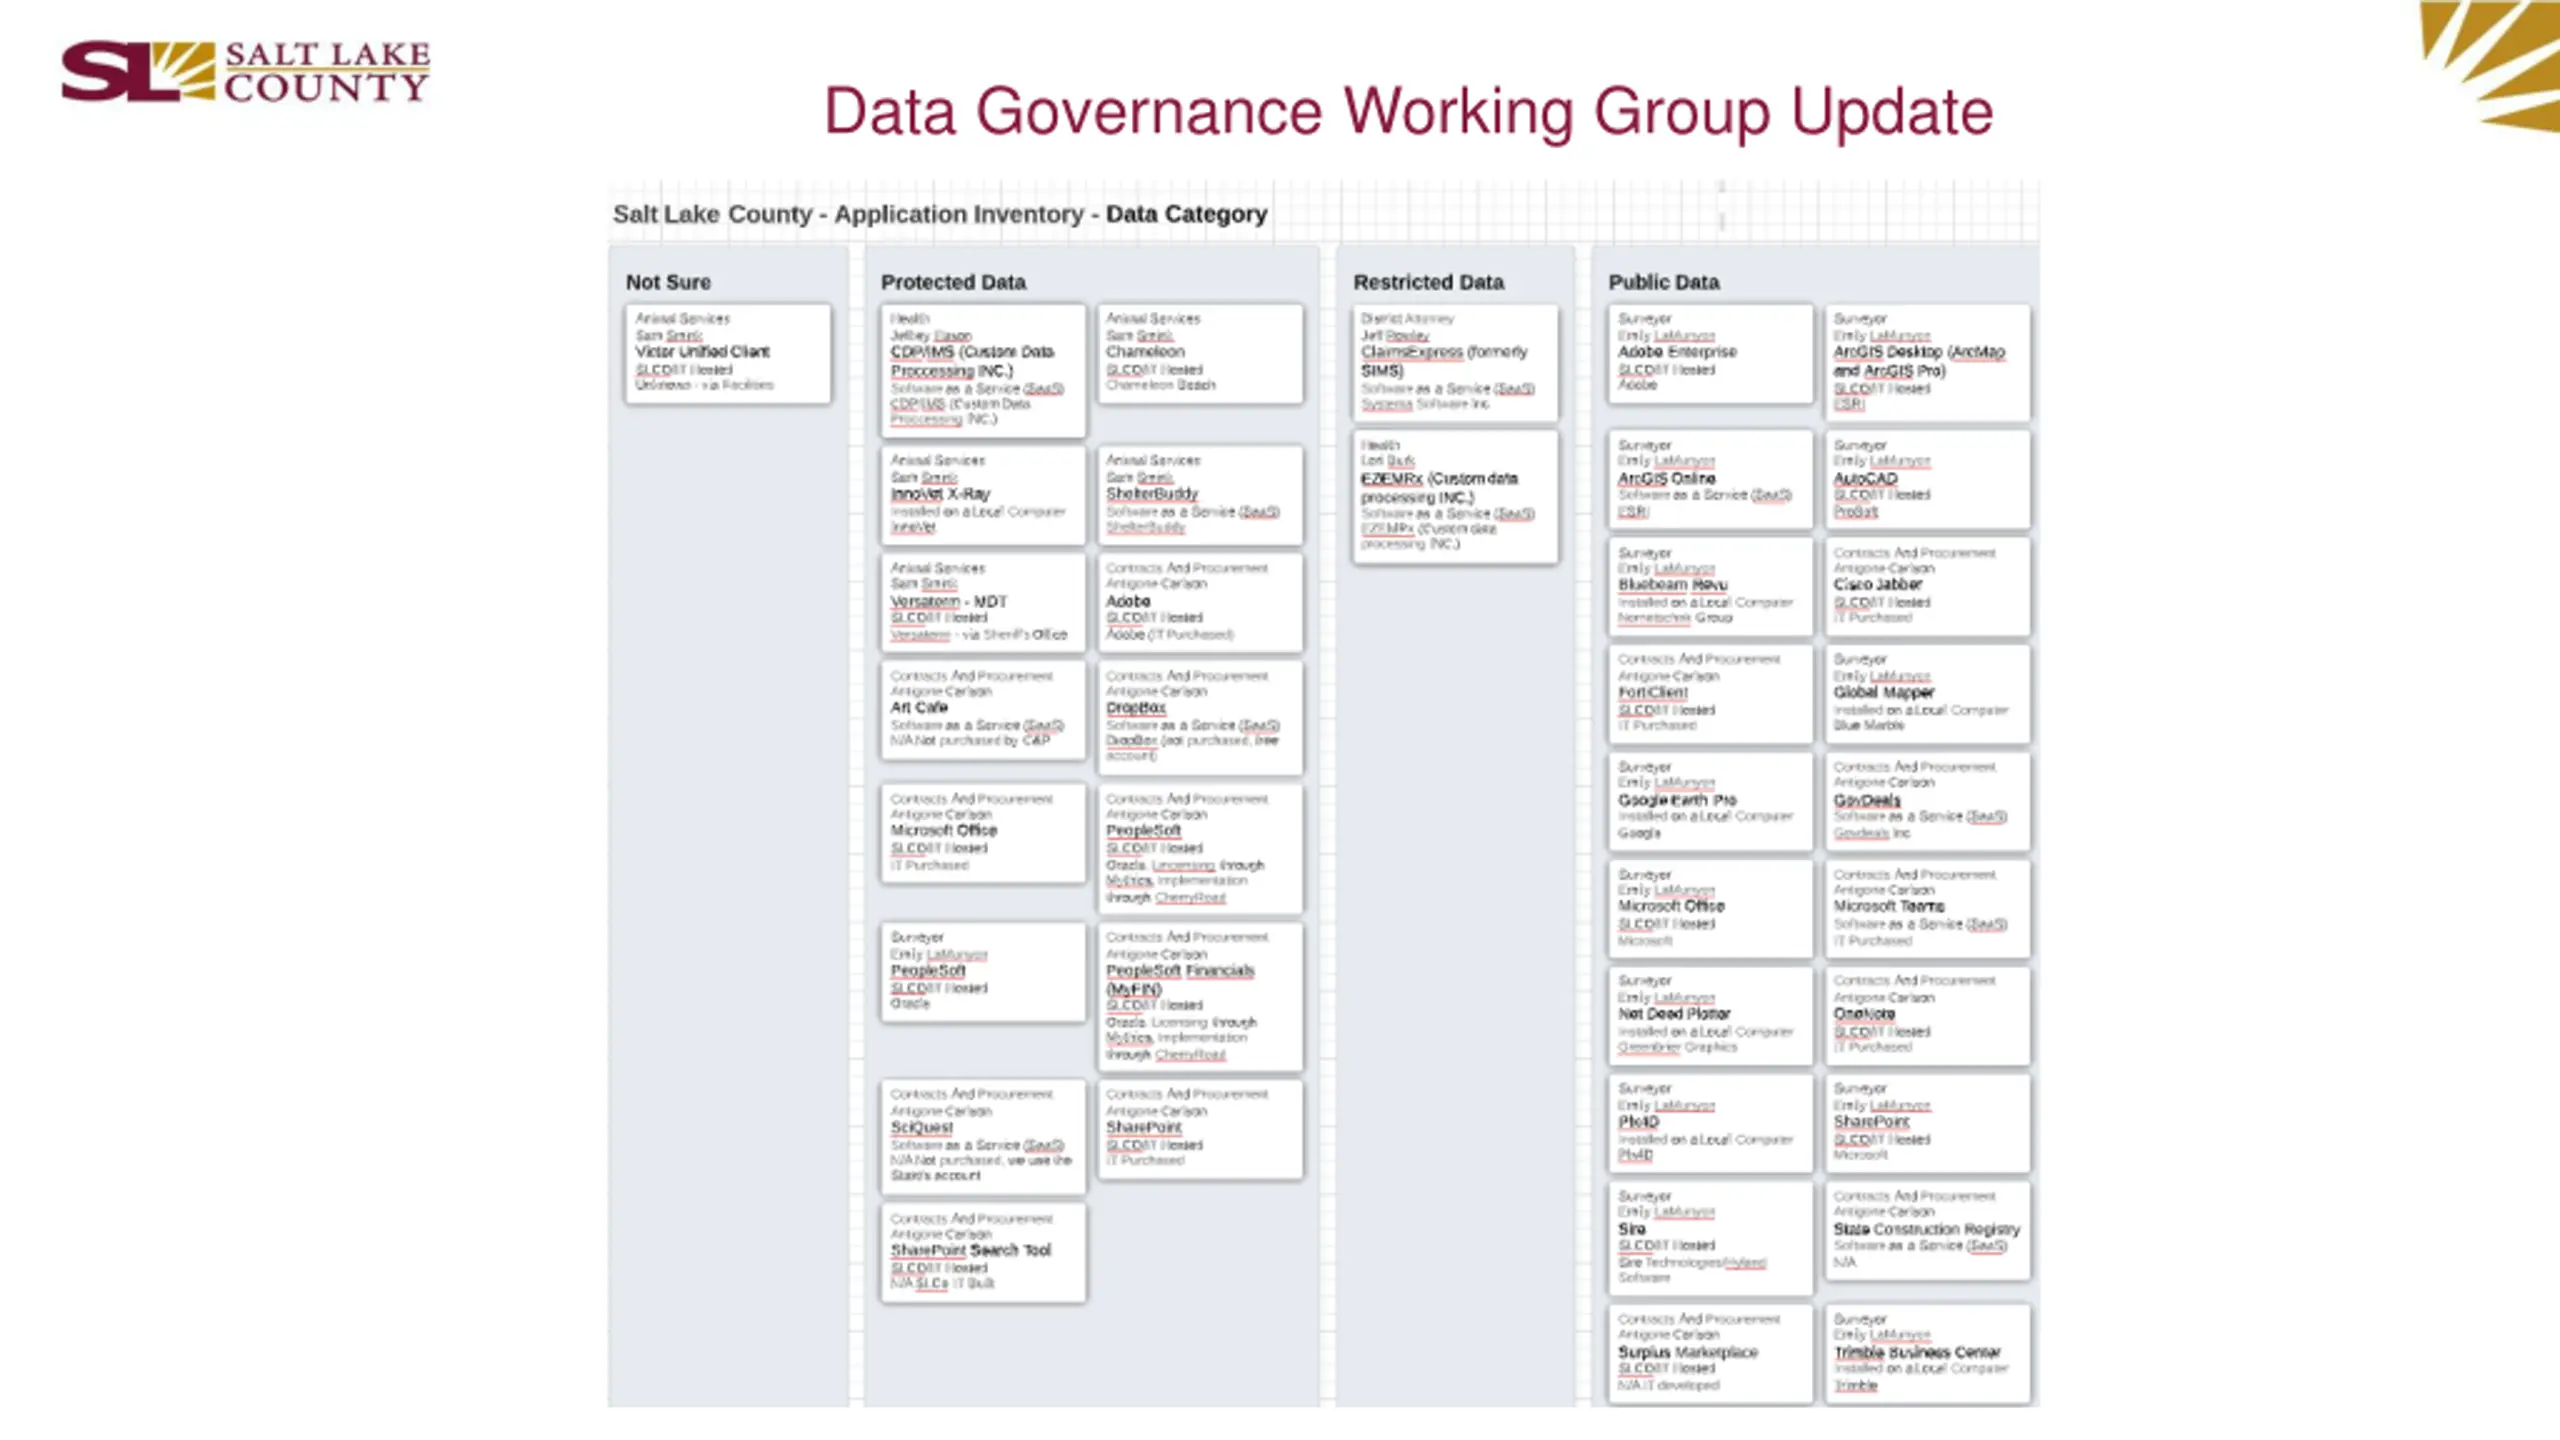Viewport: 2560px width, 1440px height.
Task: Open the Bluebeam Revu card
Action: point(1711,587)
